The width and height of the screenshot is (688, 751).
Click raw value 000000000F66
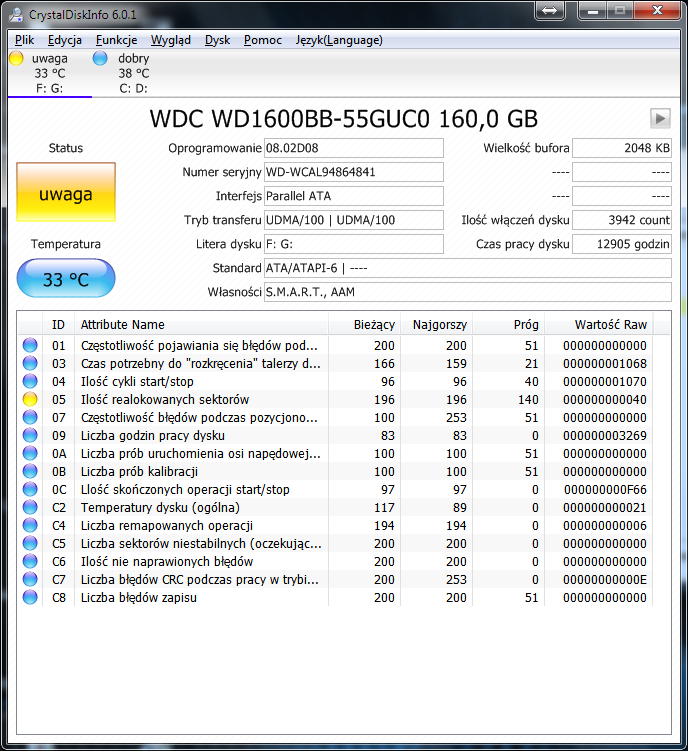tap(605, 489)
